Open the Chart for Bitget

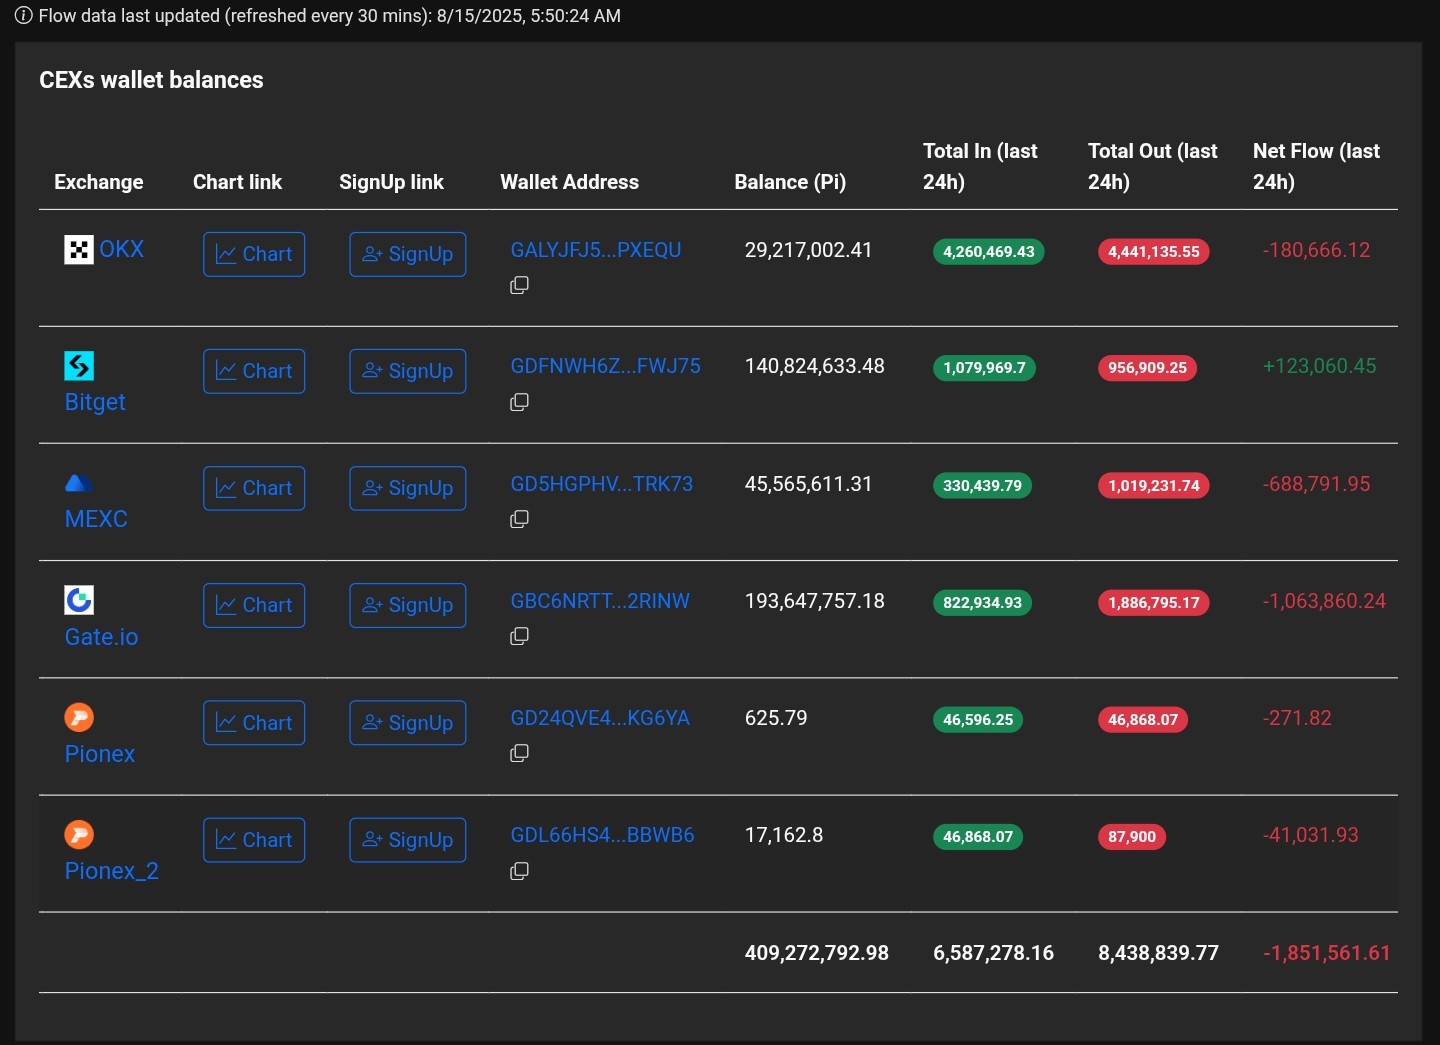click(254, 371)
